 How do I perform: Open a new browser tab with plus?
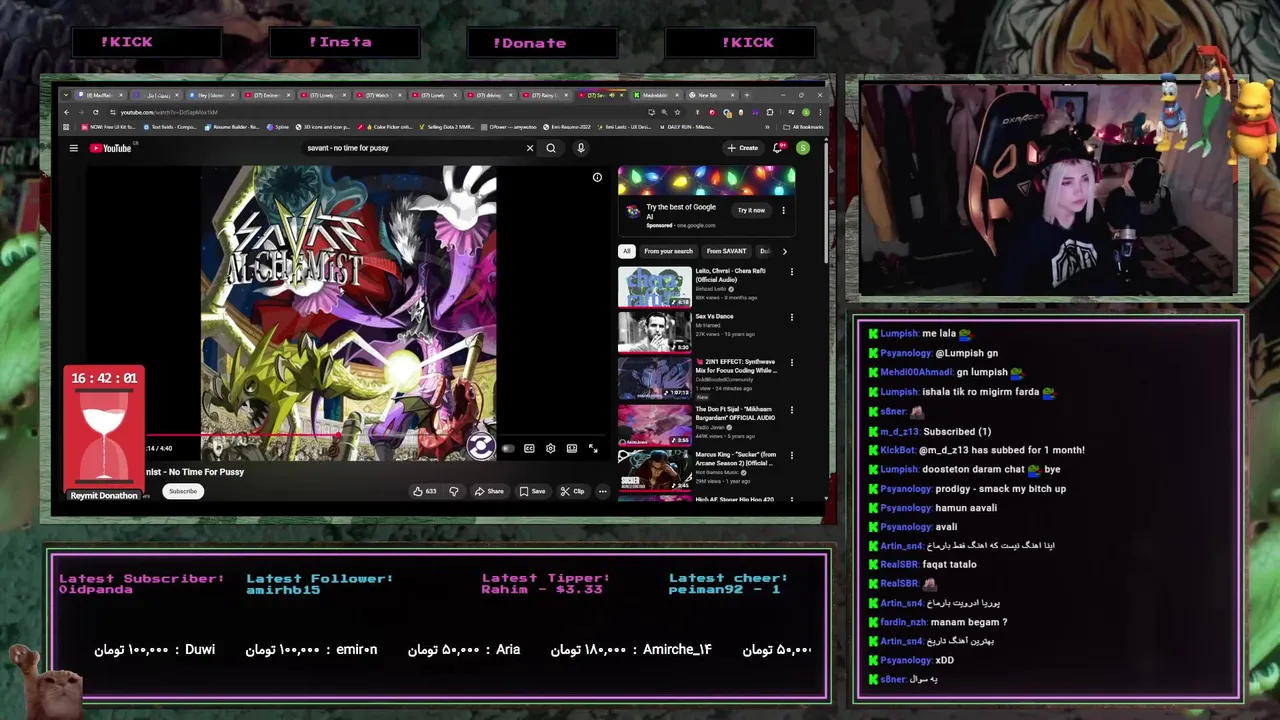(746, 95)
